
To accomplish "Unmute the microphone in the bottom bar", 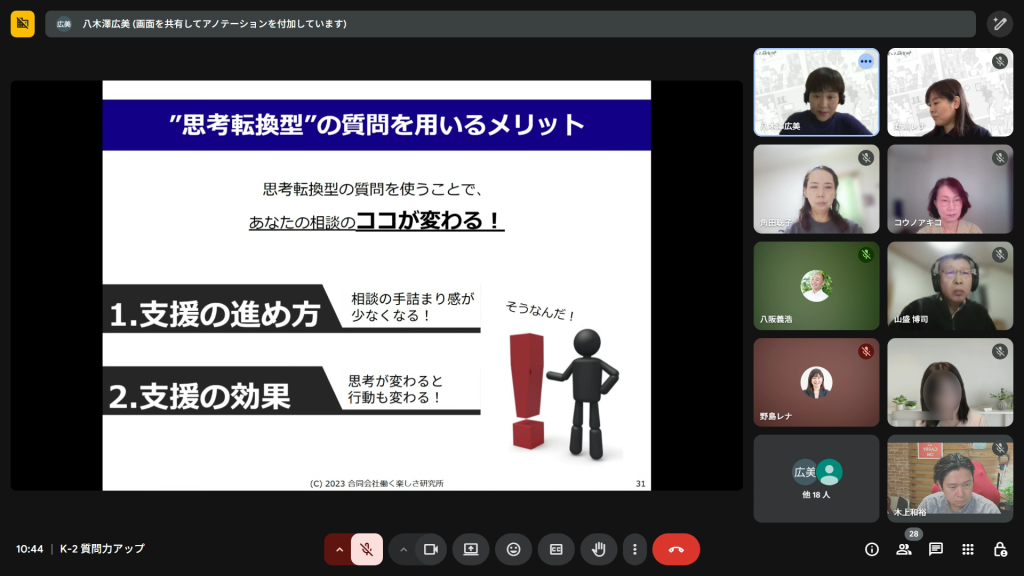I will click(367, 549).
